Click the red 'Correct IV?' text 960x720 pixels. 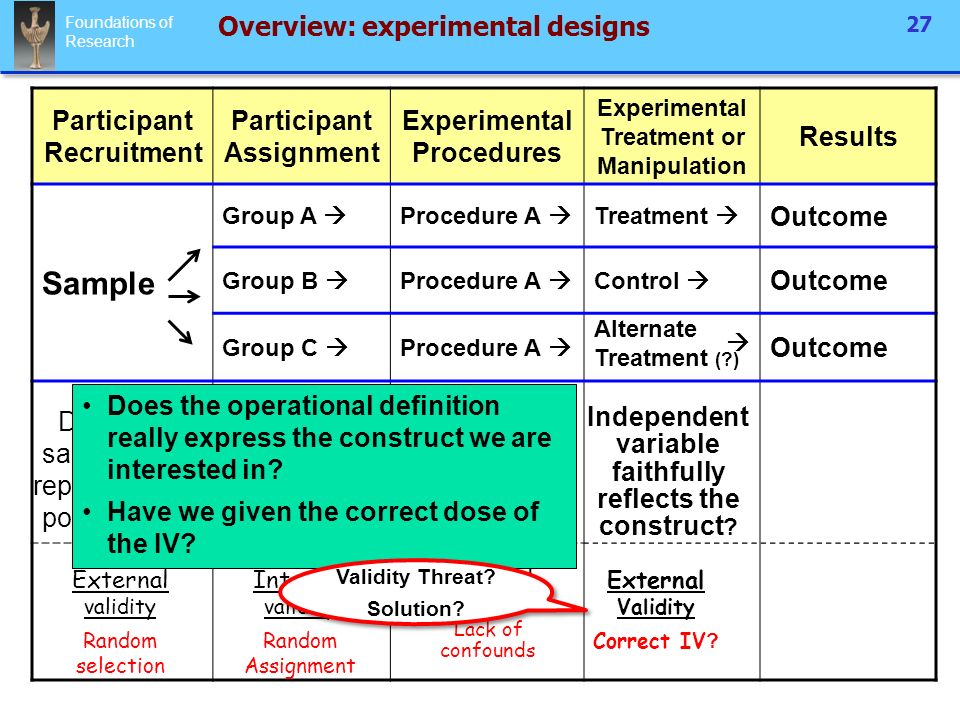pyautogui.click(x=655, y=641)
